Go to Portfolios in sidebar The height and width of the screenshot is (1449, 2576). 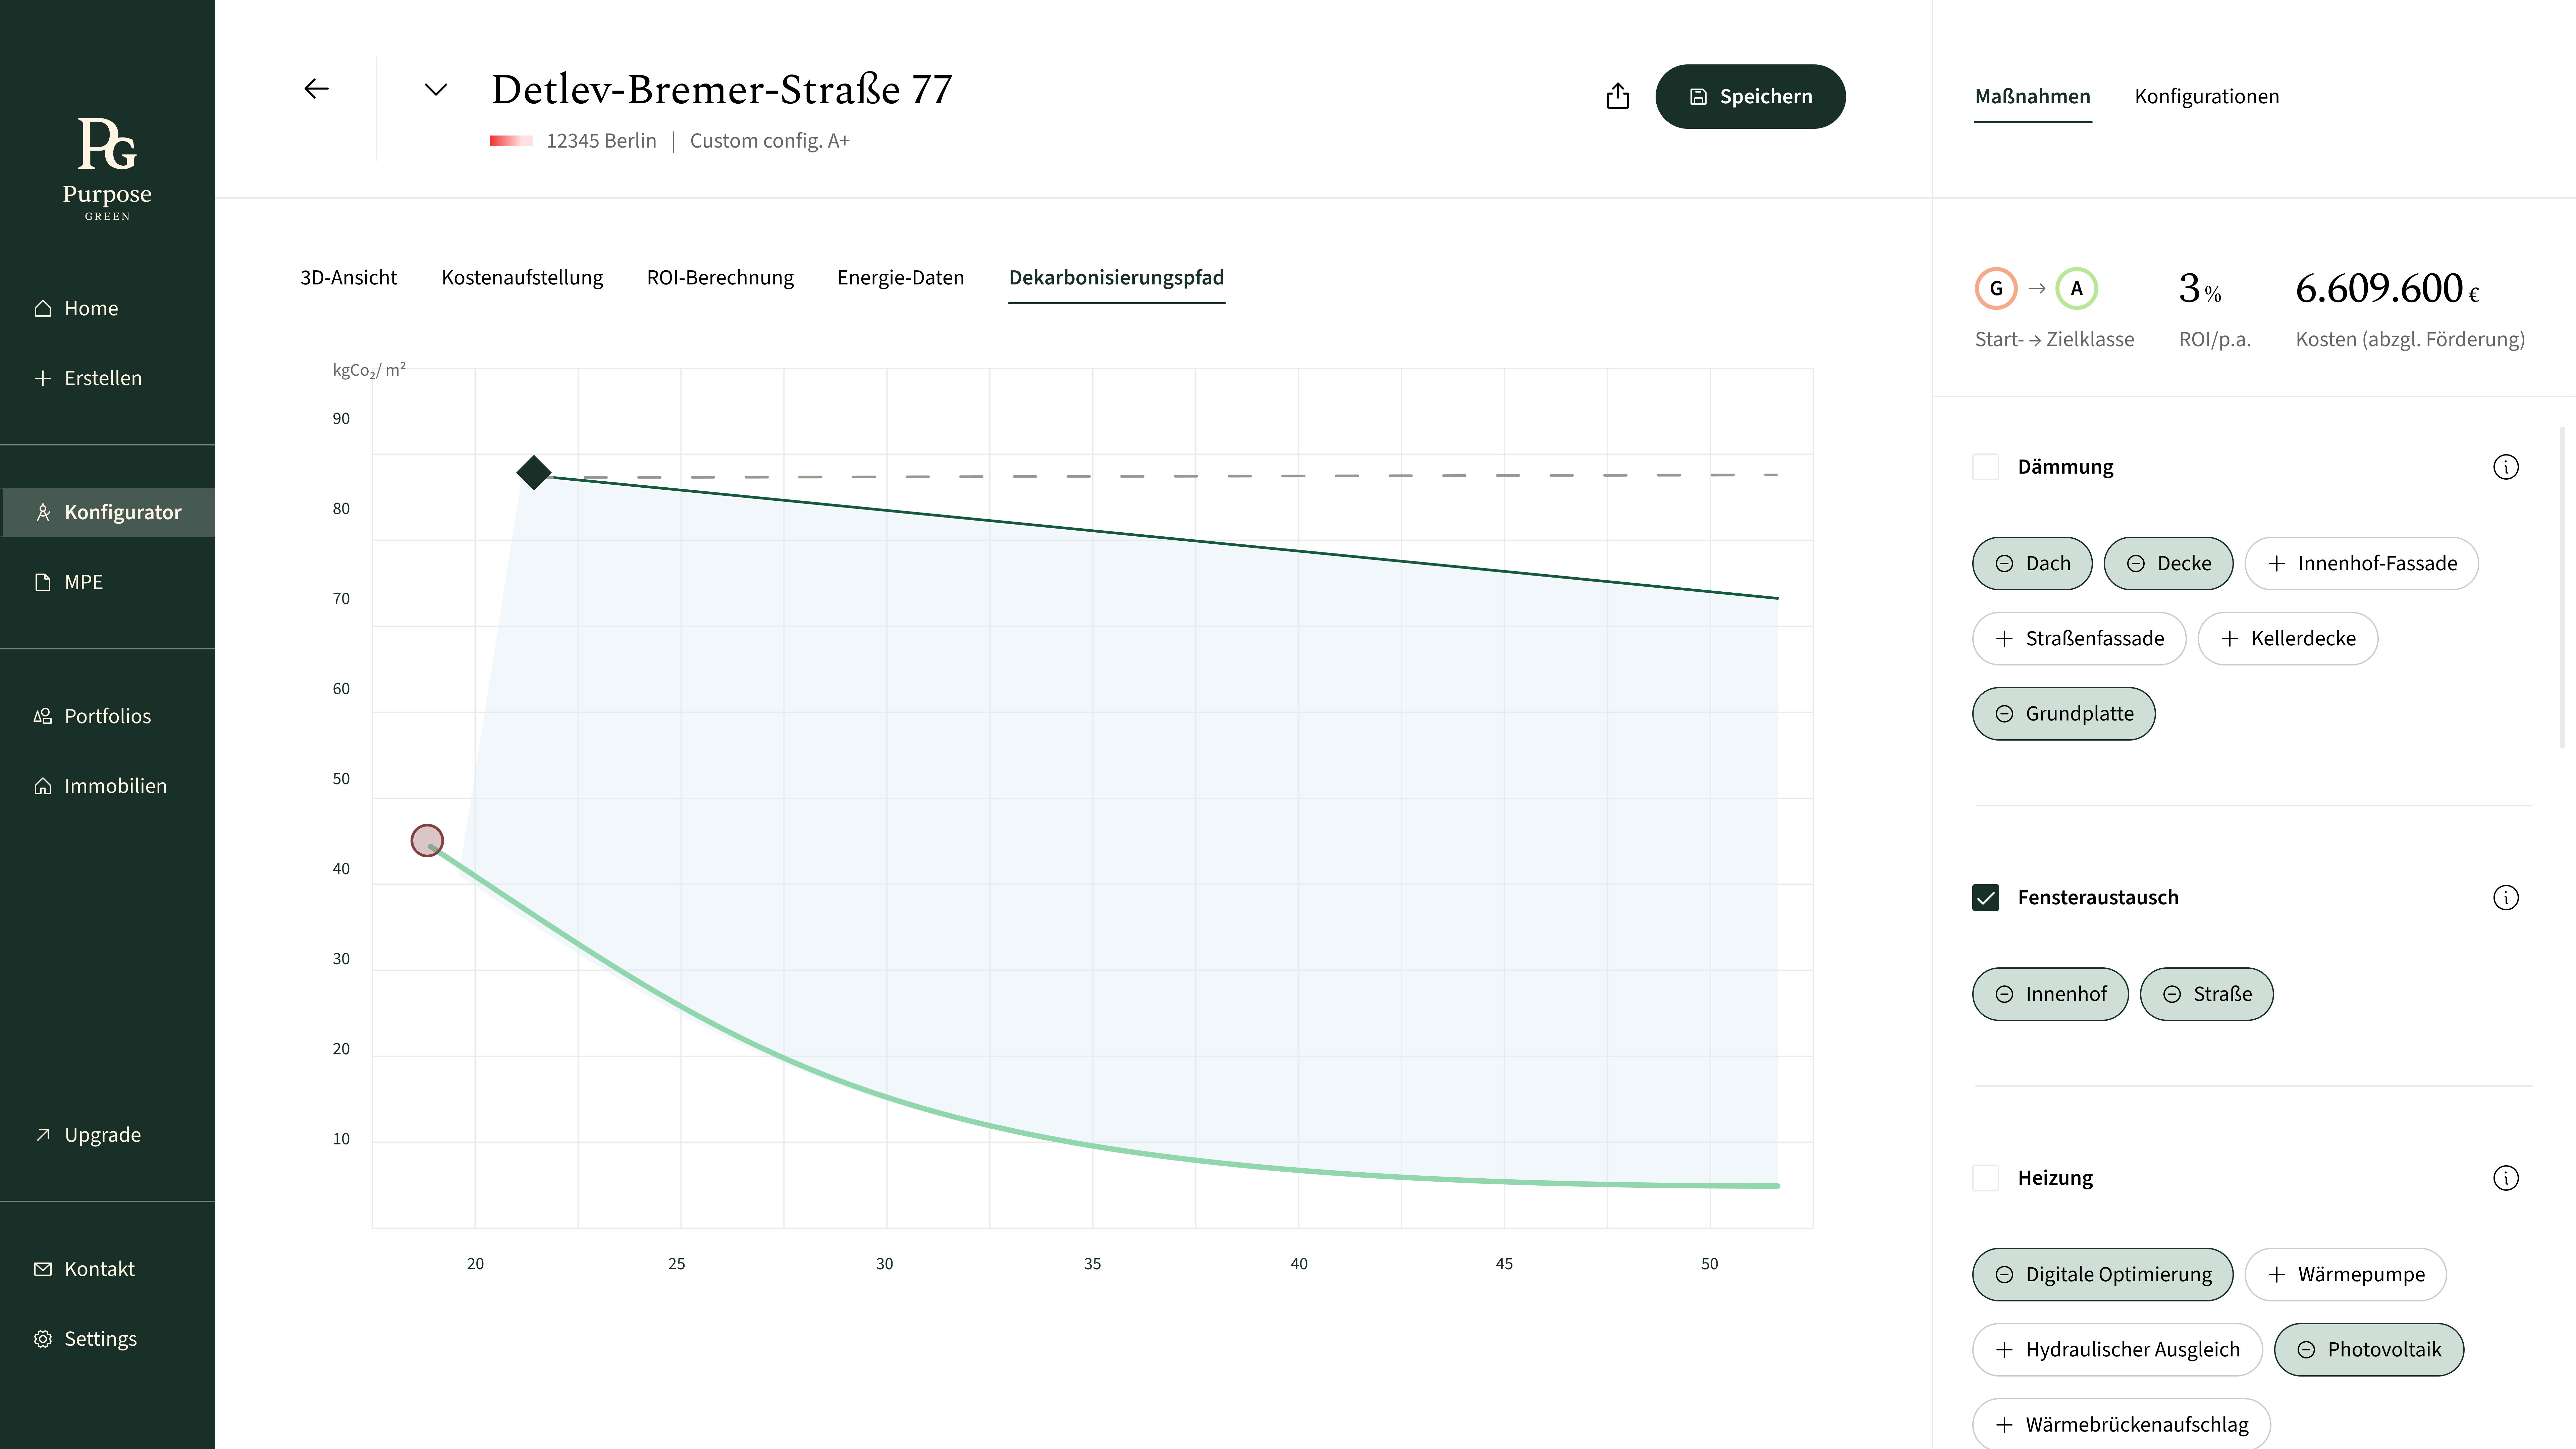(x=107, y=716)
